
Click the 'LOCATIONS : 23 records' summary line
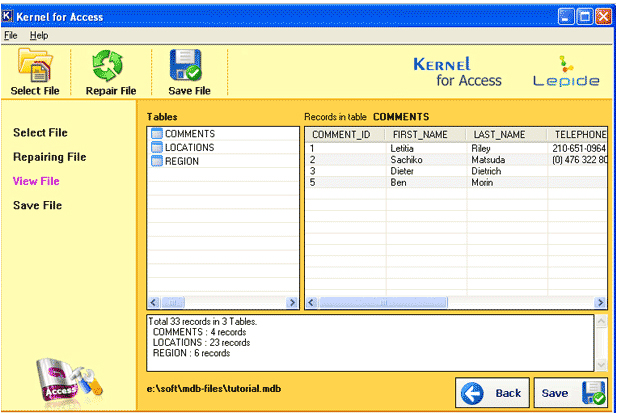tap(202, 343)
